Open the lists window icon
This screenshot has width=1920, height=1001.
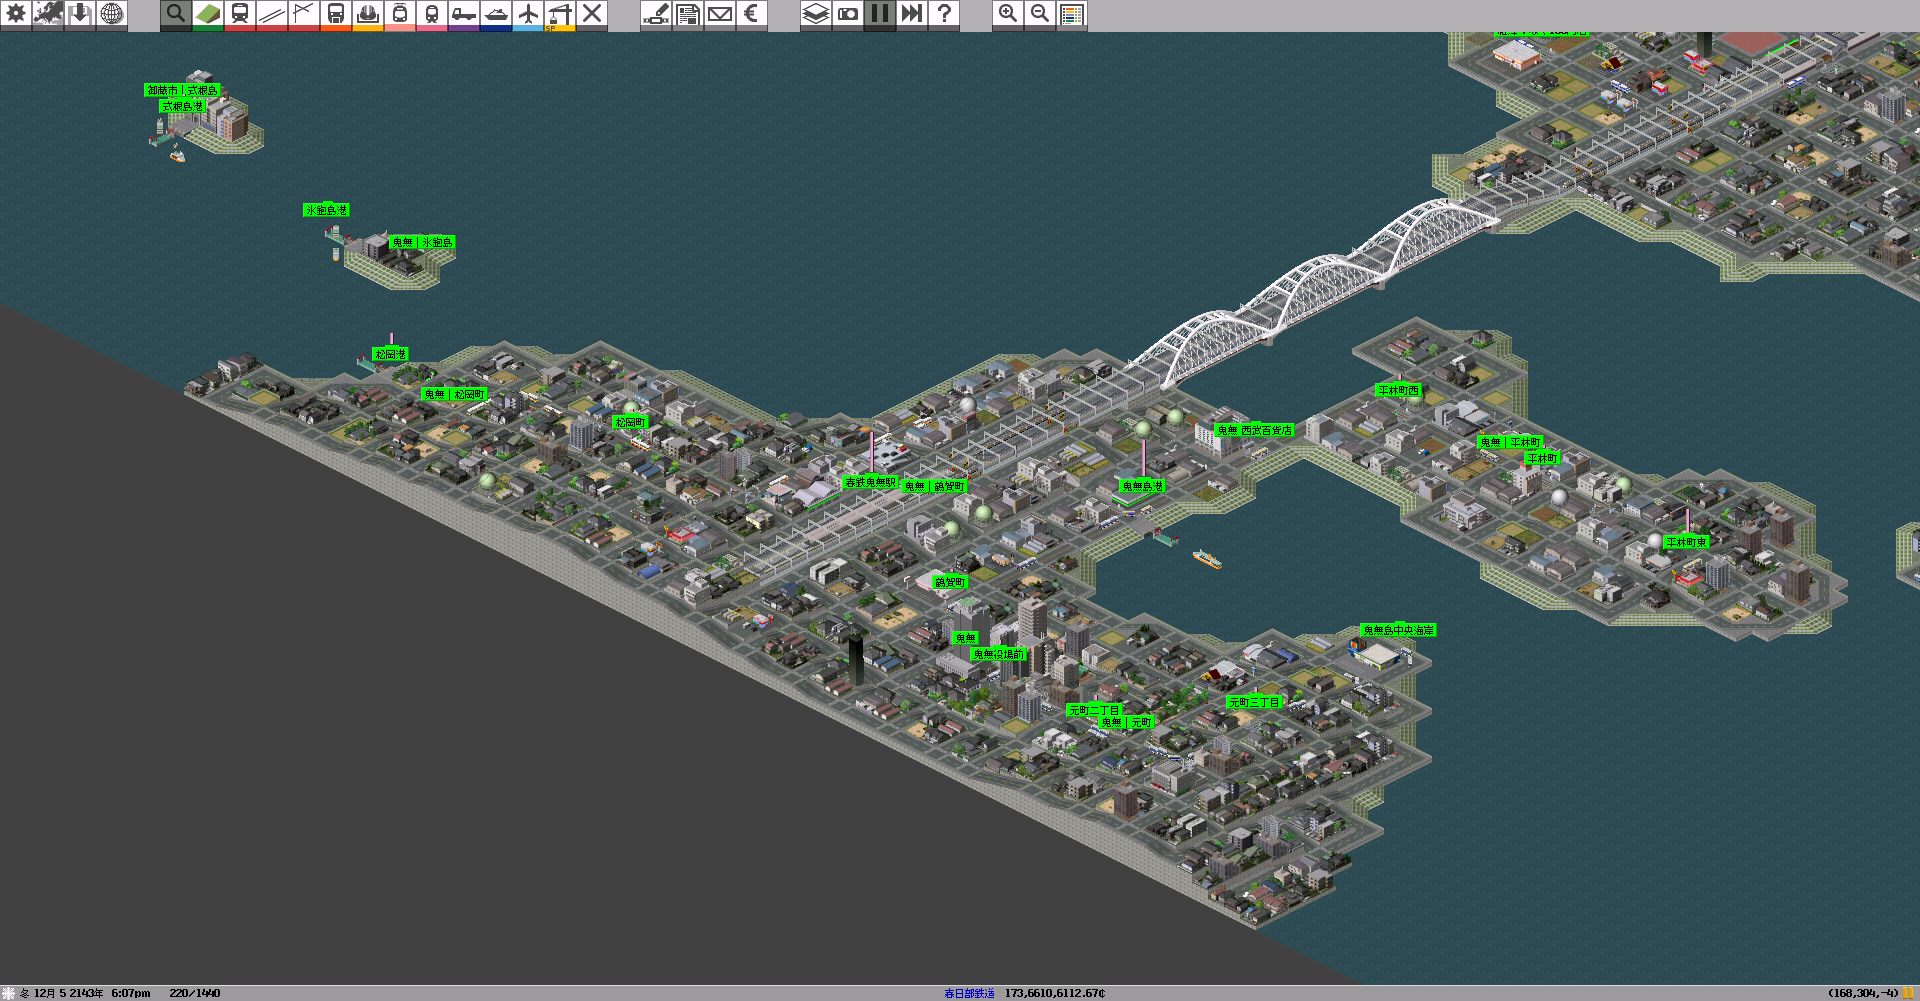(x=688, y=15)
